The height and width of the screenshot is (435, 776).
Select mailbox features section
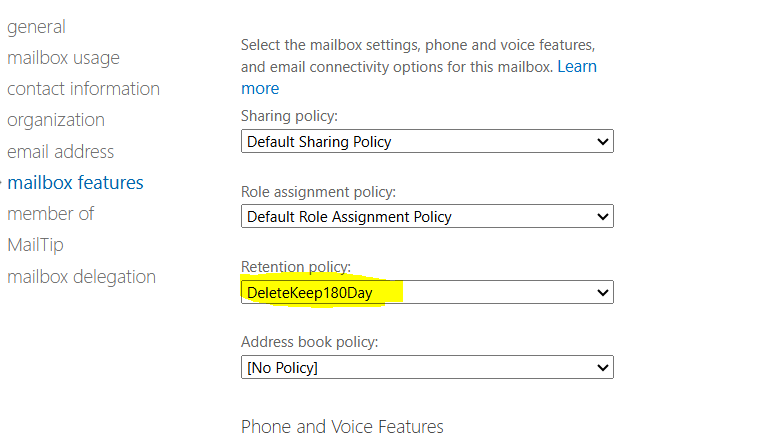[x=75, y=183]
